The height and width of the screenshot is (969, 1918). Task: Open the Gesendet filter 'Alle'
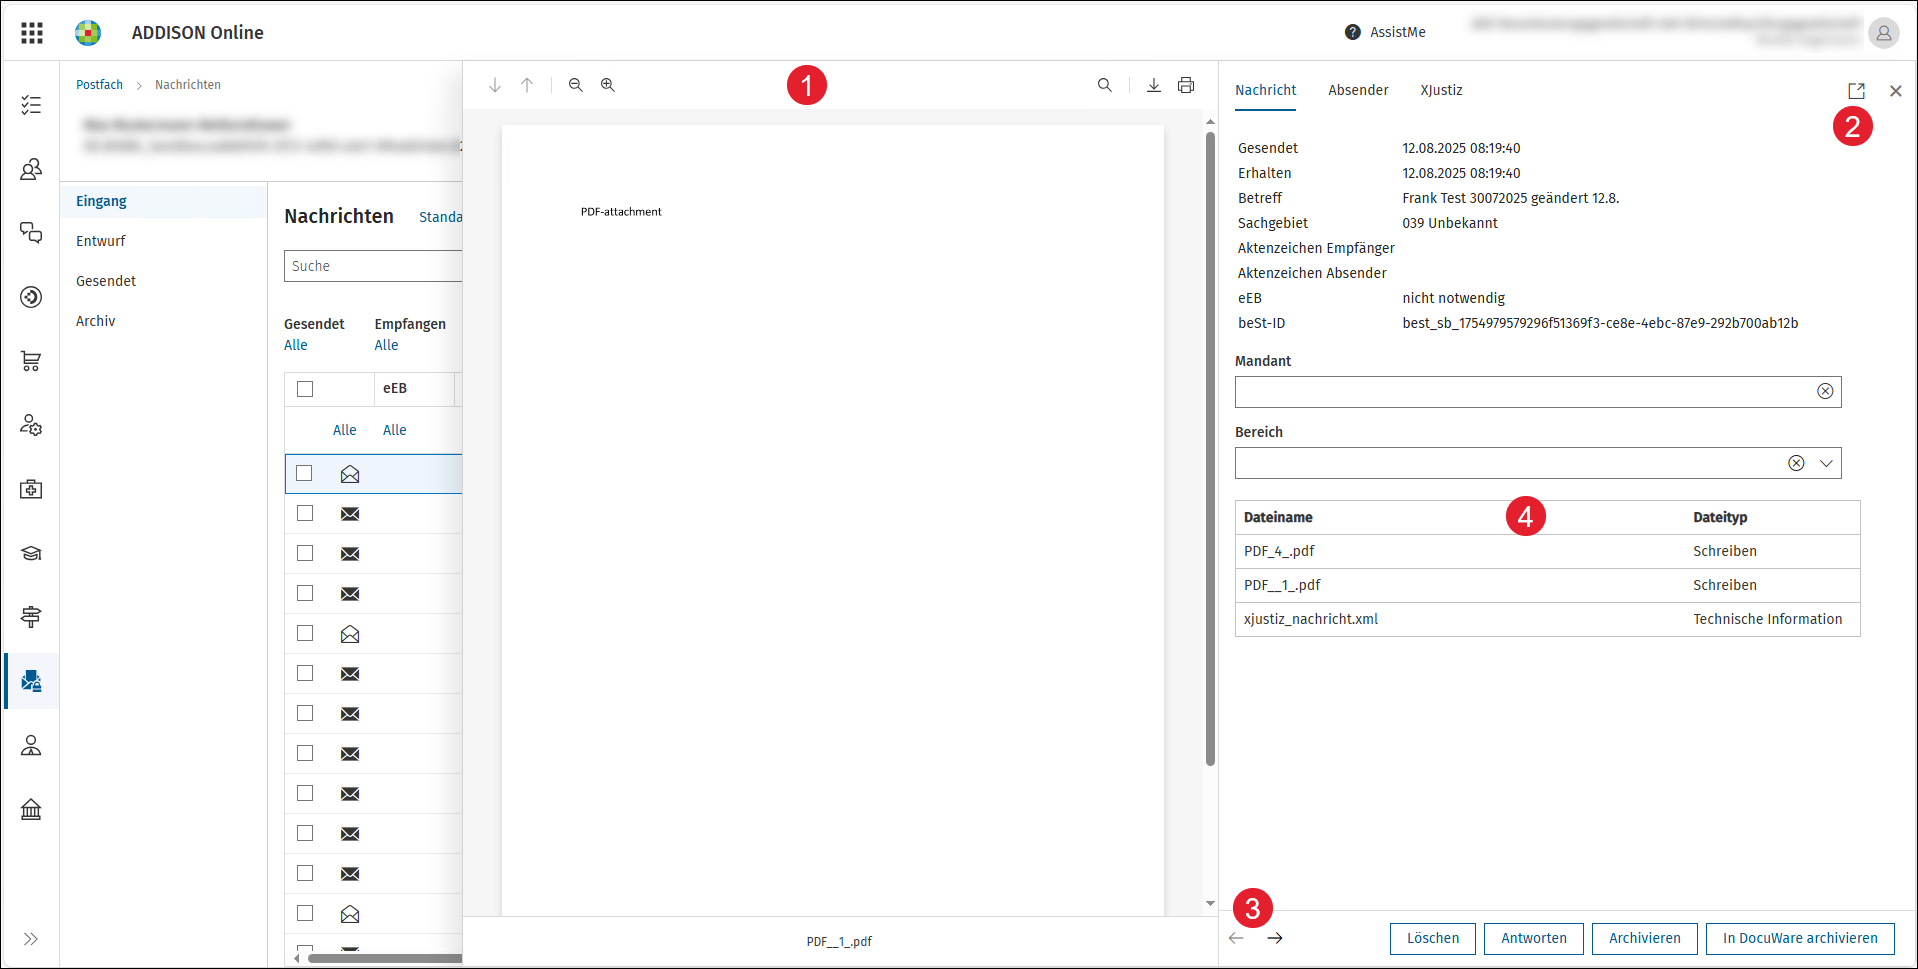pyautogui.click(x=296, y=345)
